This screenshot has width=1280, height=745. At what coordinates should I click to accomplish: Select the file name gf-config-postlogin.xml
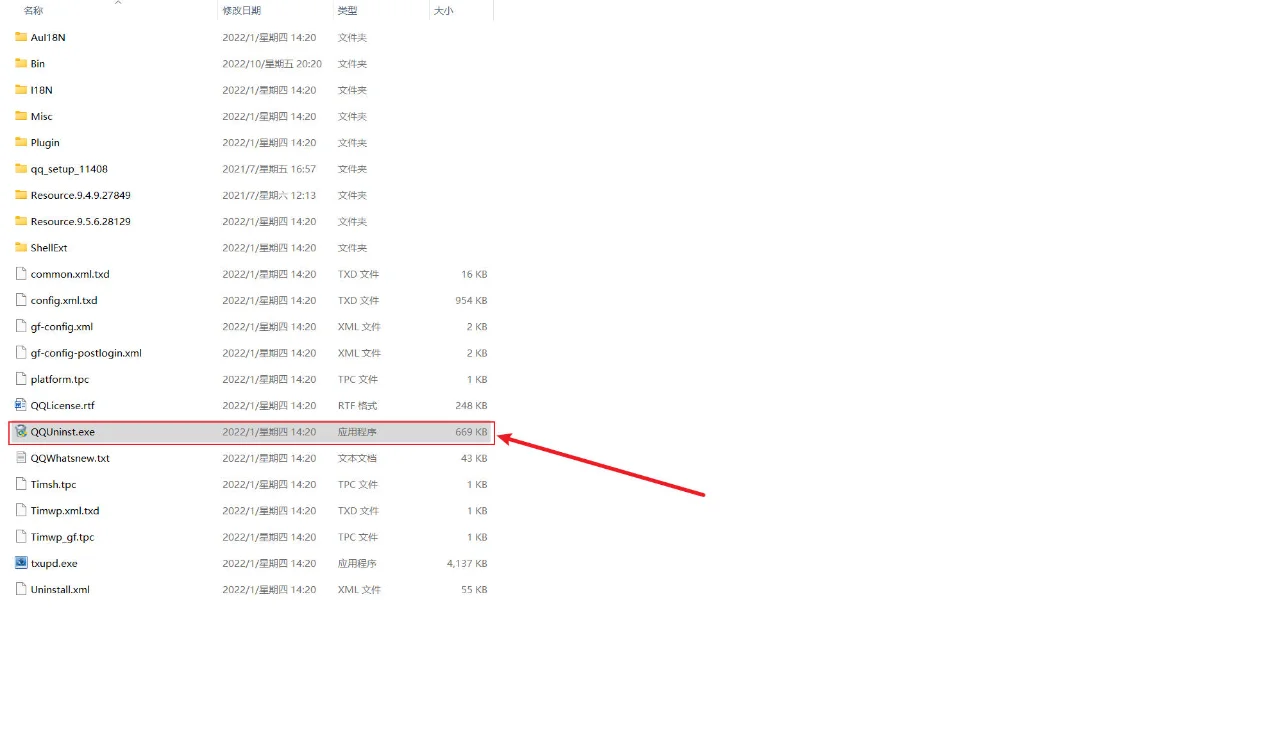coord(86,353)
